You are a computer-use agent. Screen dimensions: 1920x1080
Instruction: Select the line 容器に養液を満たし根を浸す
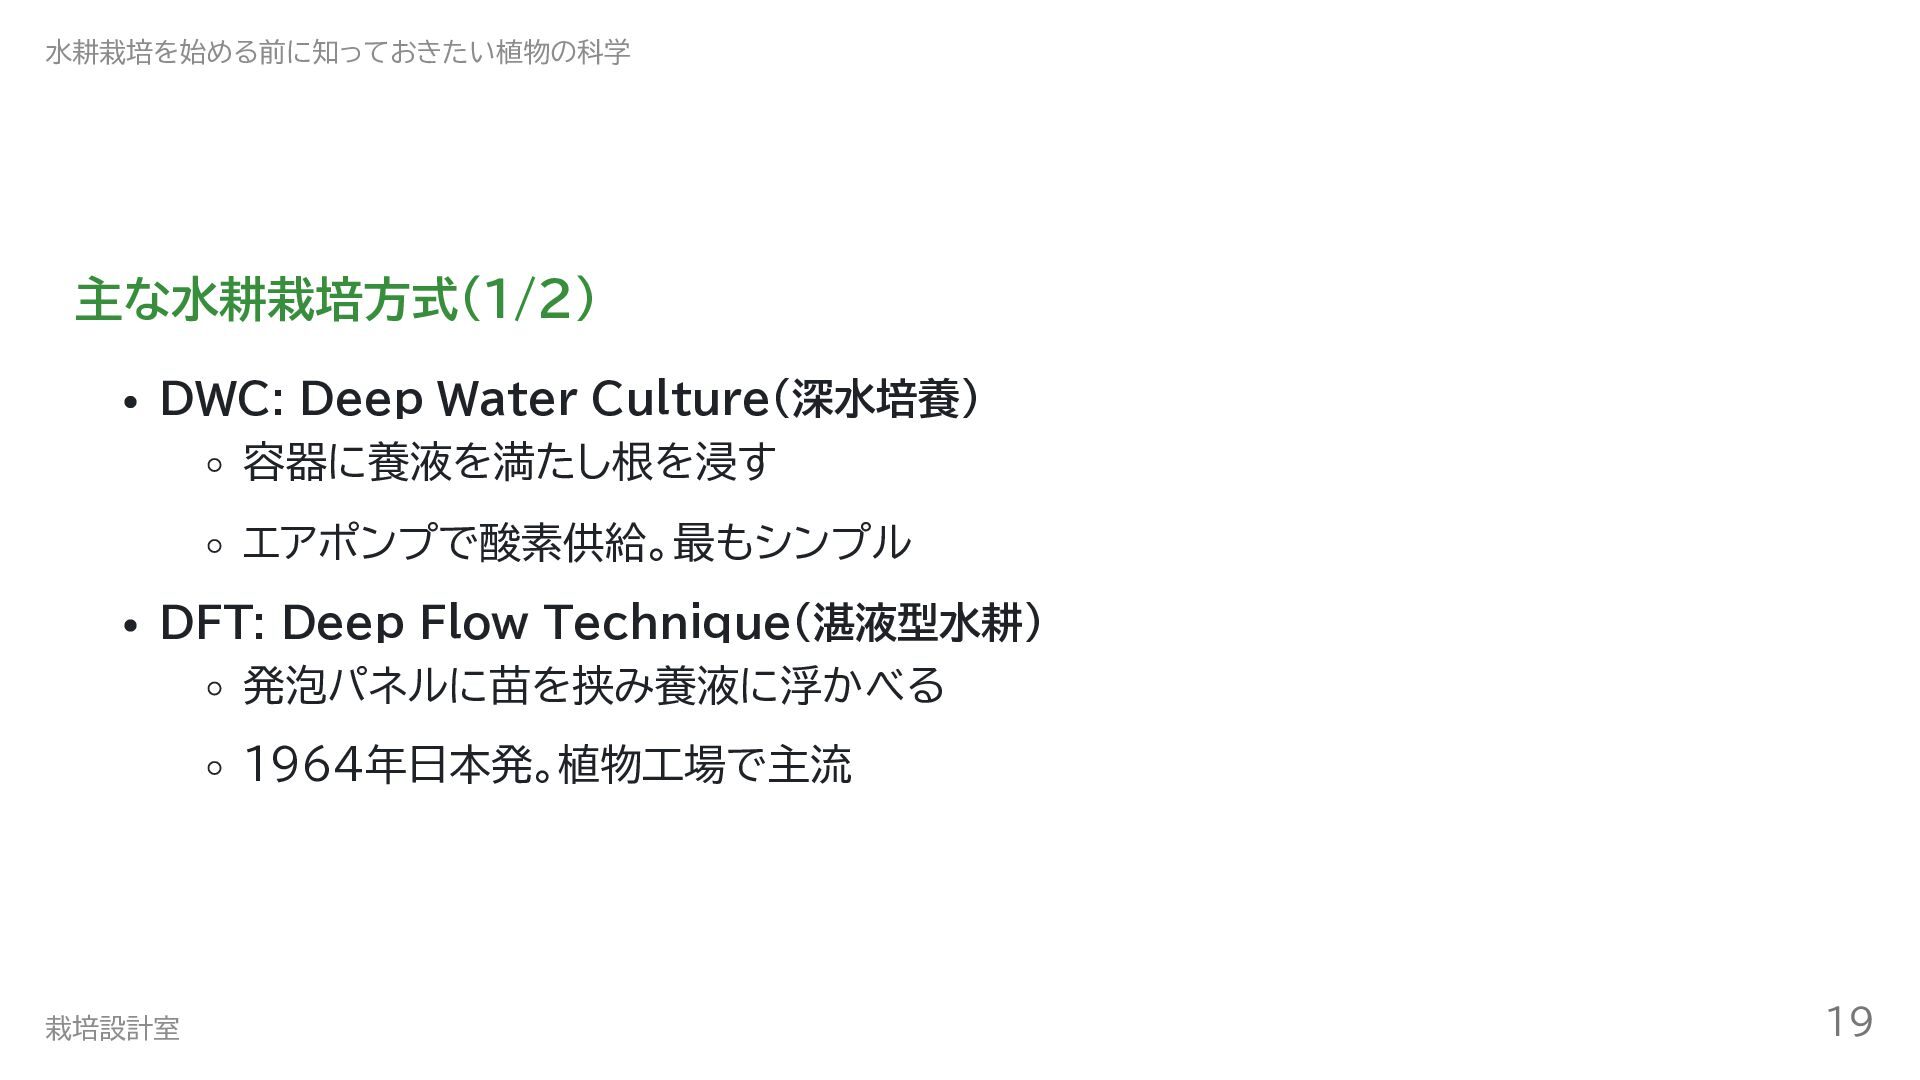pyautogui.click(x=509, y=462)
